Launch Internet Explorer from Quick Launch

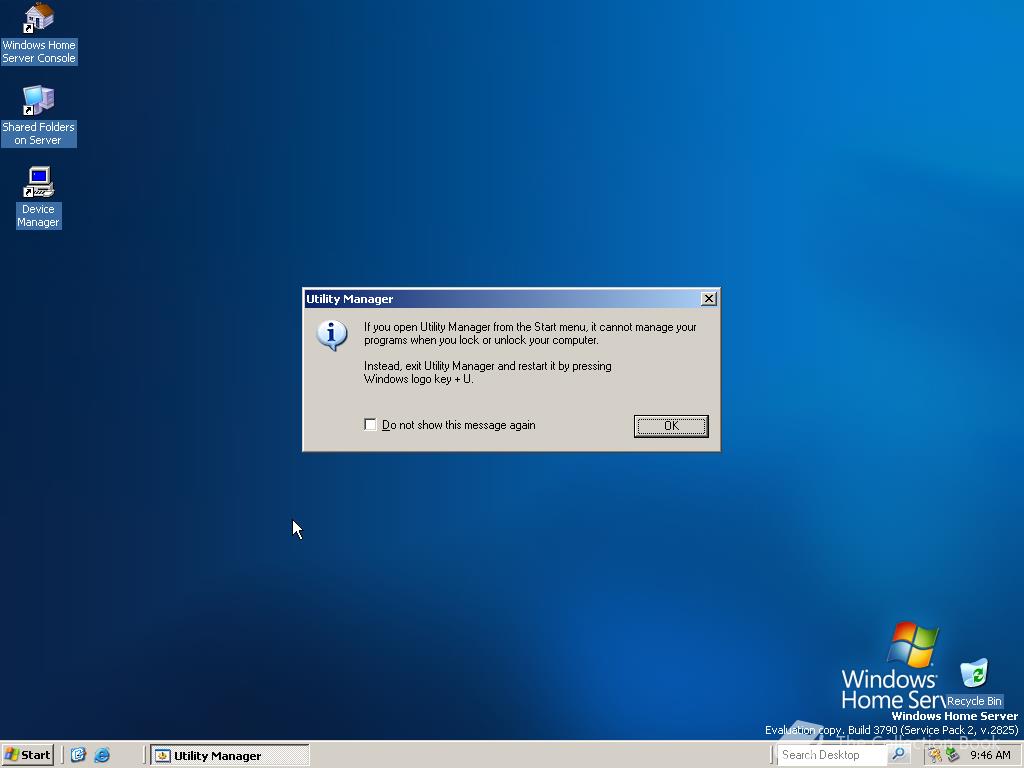(x=102, y=755)
